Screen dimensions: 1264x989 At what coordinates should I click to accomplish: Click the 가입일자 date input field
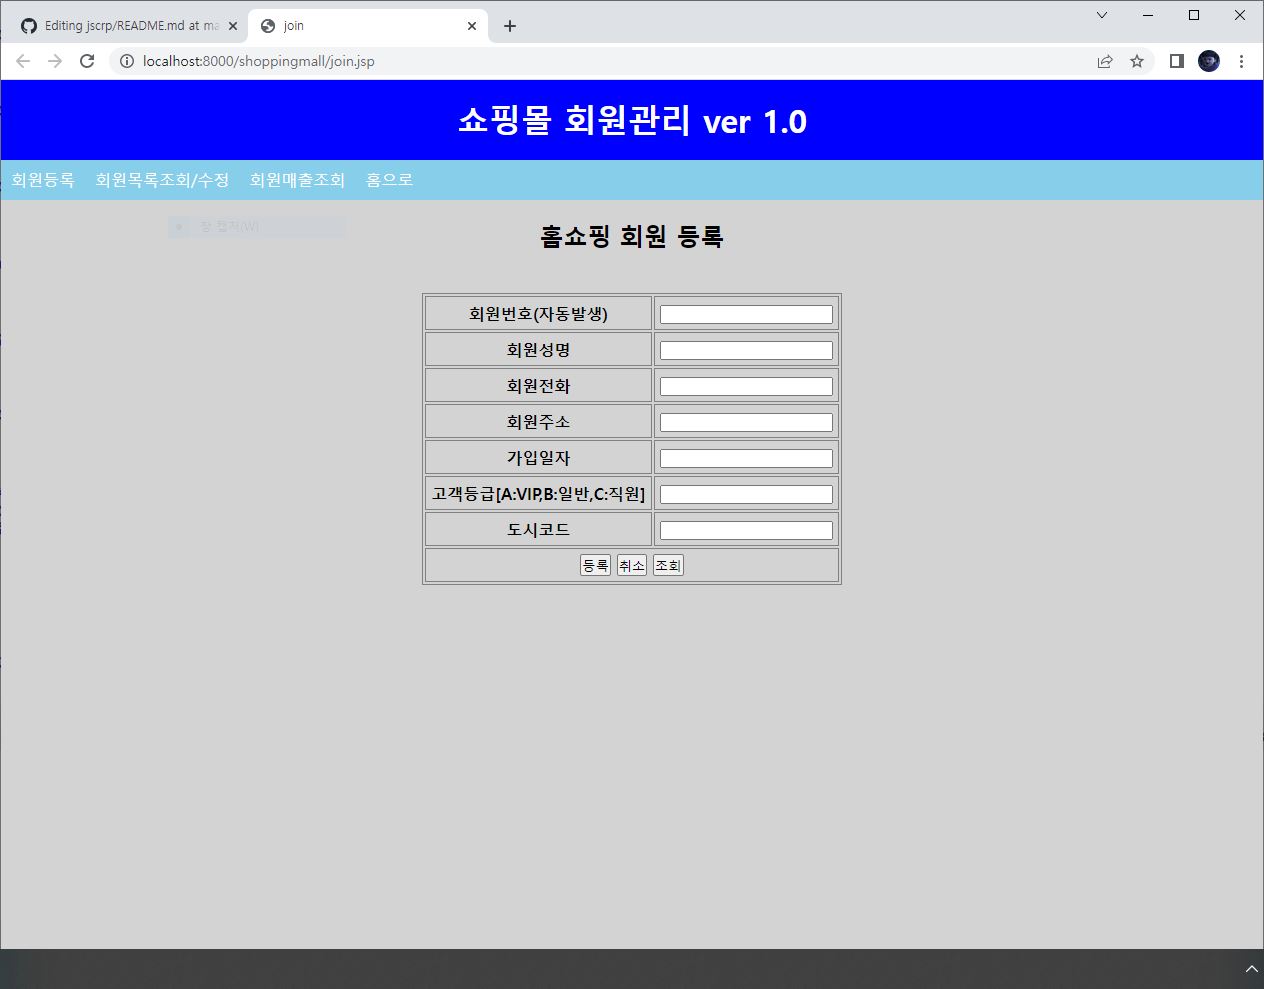pyautogui.click(x=745, y=457)
